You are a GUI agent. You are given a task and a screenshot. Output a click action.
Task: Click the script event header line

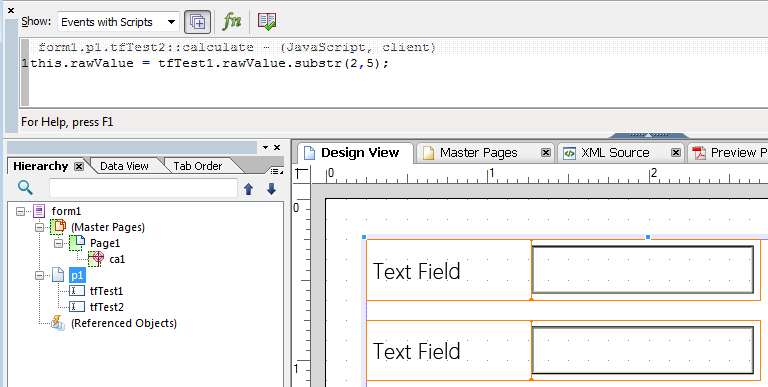(237, 48)
